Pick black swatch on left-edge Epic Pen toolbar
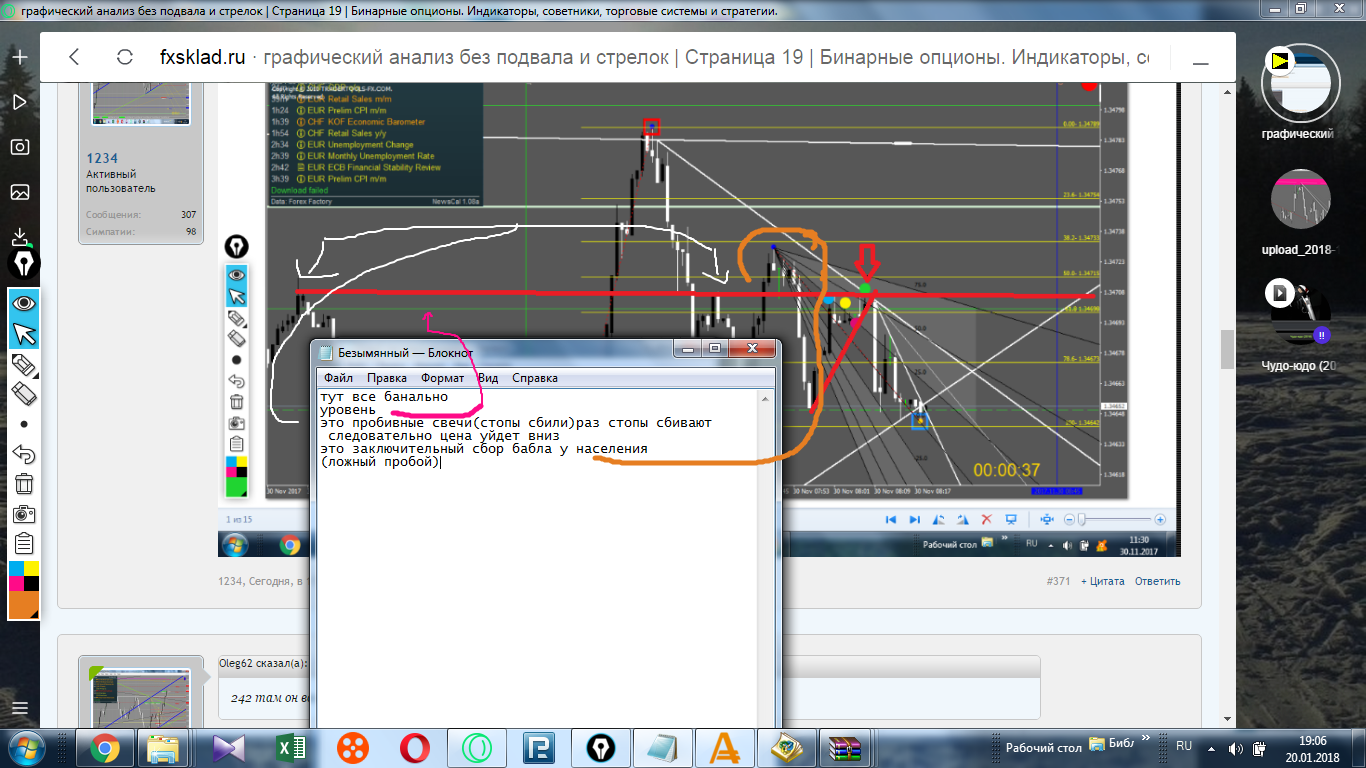Viewport: 1366px width, 768px height. (x=31, y=583)
